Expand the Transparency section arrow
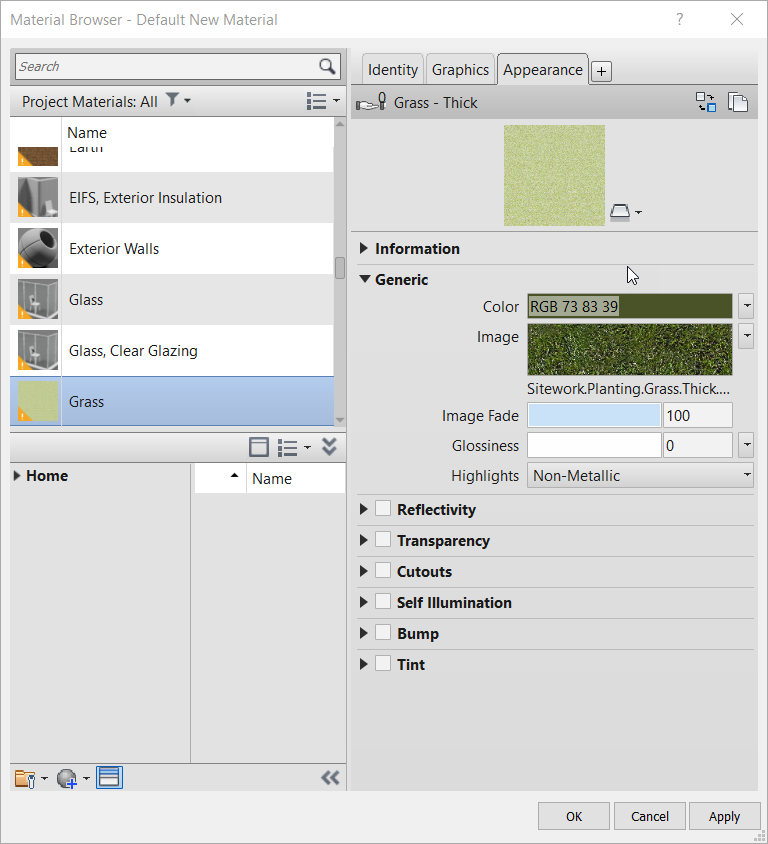 click(x=364, y=540)
